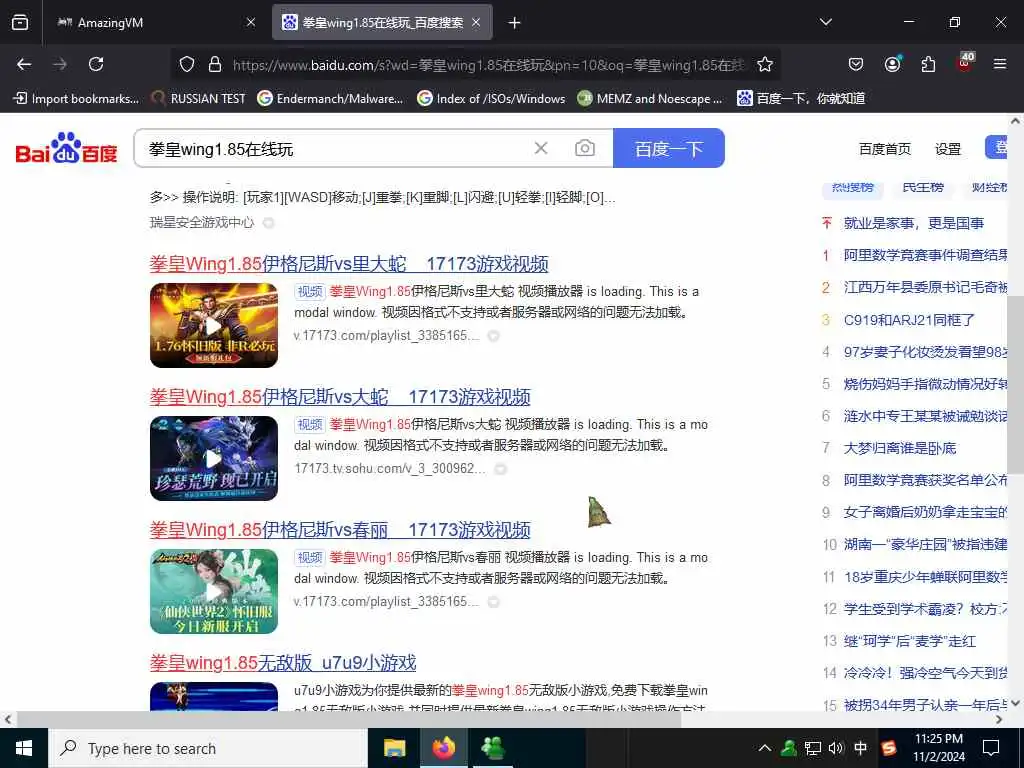Expand arrow beside 伊格尼斯vs里大蛇 URL
This screenshot has width=1024, height=768.
tap(494, 336)
